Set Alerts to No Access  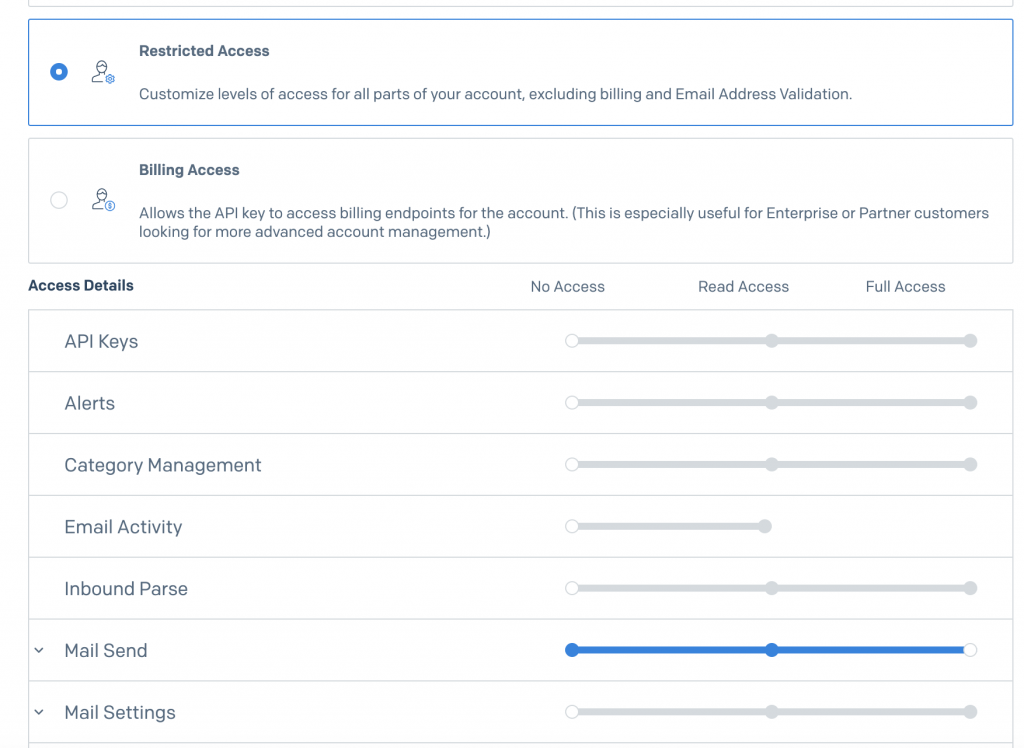[x=572, y=402]
